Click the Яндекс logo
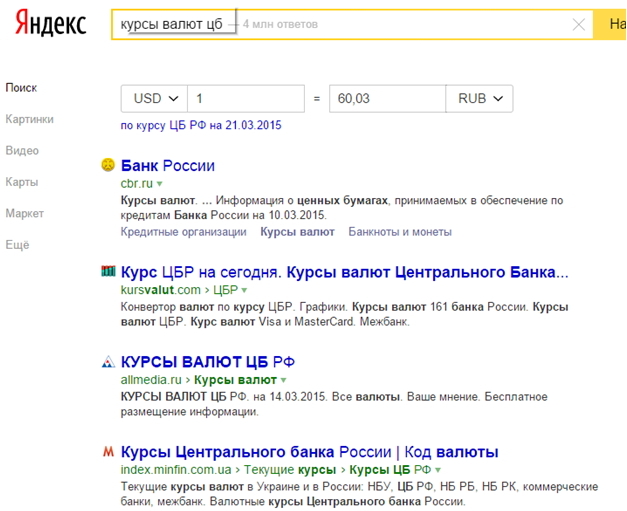This screenshot has height=511, width=627. (50, 24)
